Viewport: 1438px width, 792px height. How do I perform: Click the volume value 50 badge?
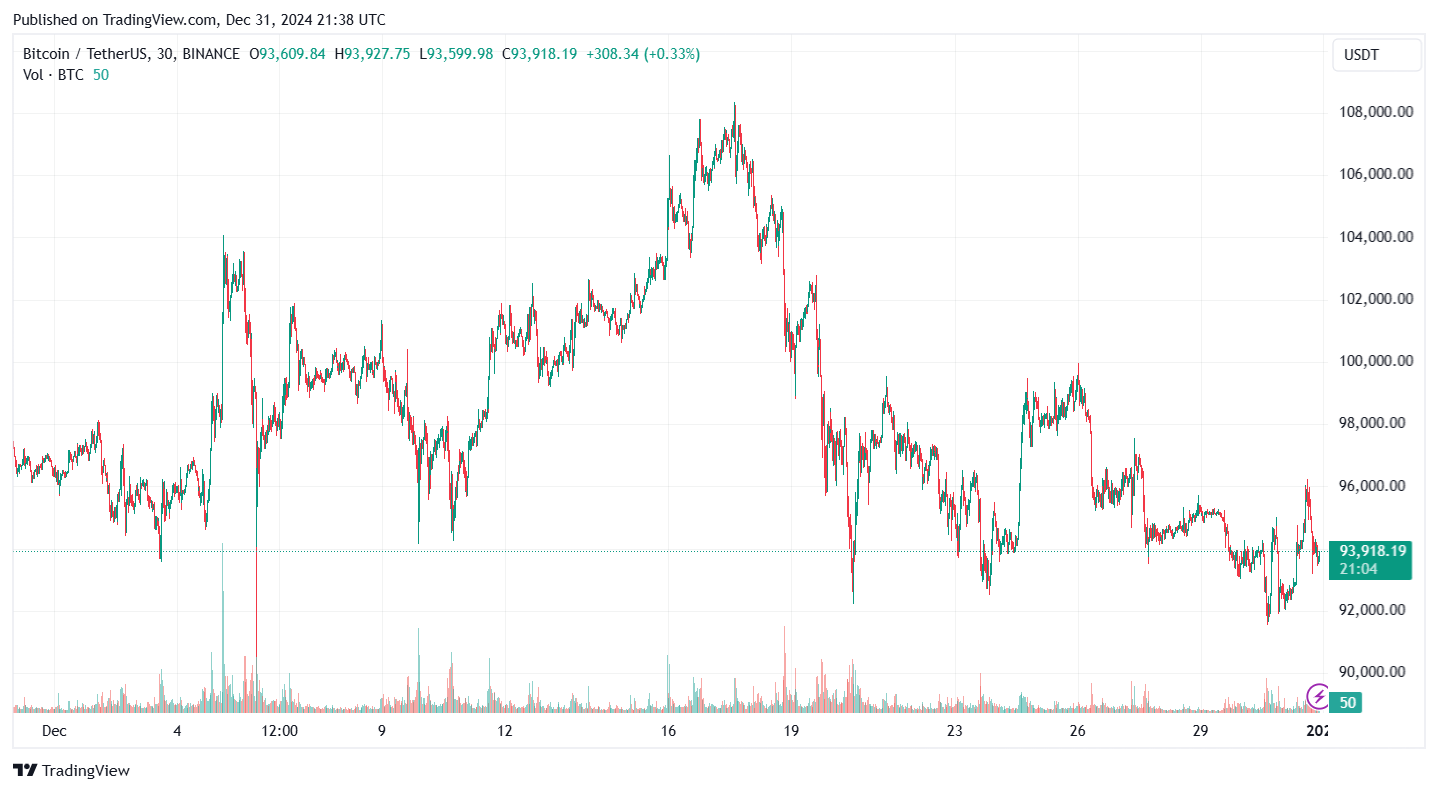click(x=1347, y=703)
